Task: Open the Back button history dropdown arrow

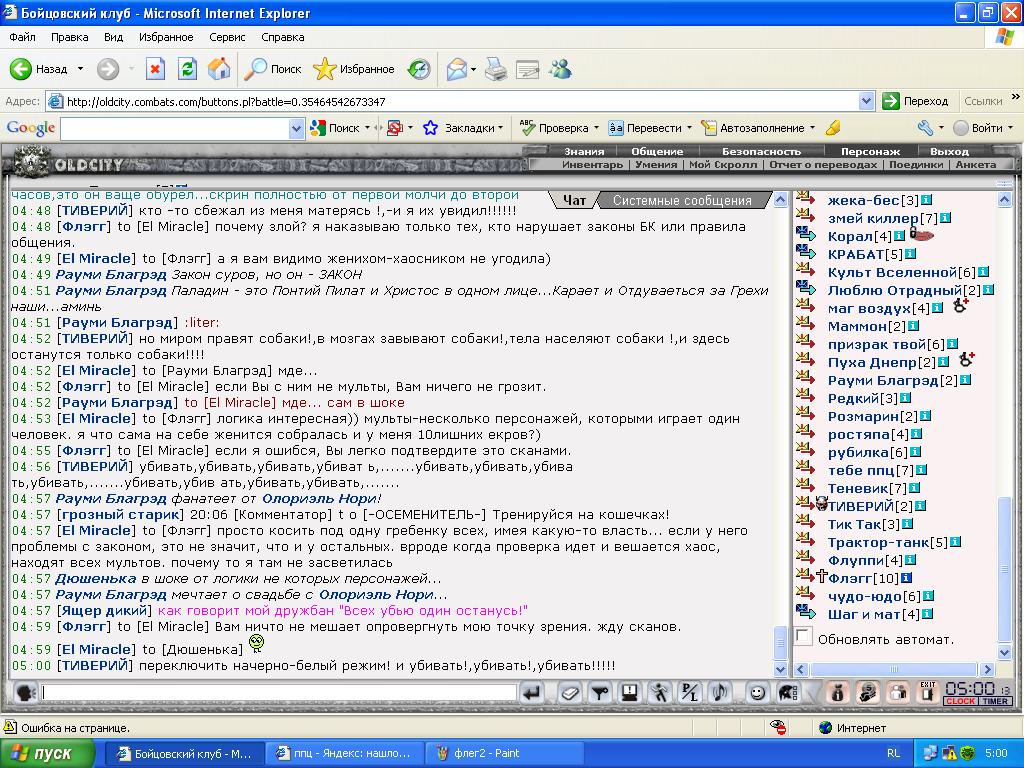Action: click(x=80, y=69)
